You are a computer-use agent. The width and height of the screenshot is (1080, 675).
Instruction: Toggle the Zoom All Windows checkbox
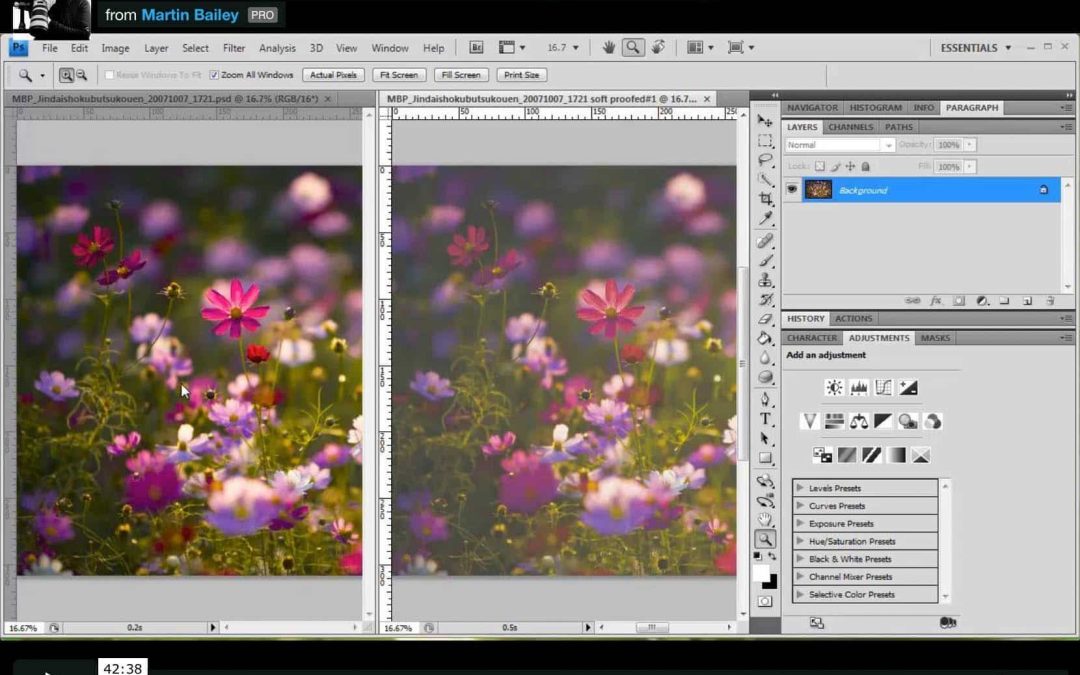click(214, 75)
